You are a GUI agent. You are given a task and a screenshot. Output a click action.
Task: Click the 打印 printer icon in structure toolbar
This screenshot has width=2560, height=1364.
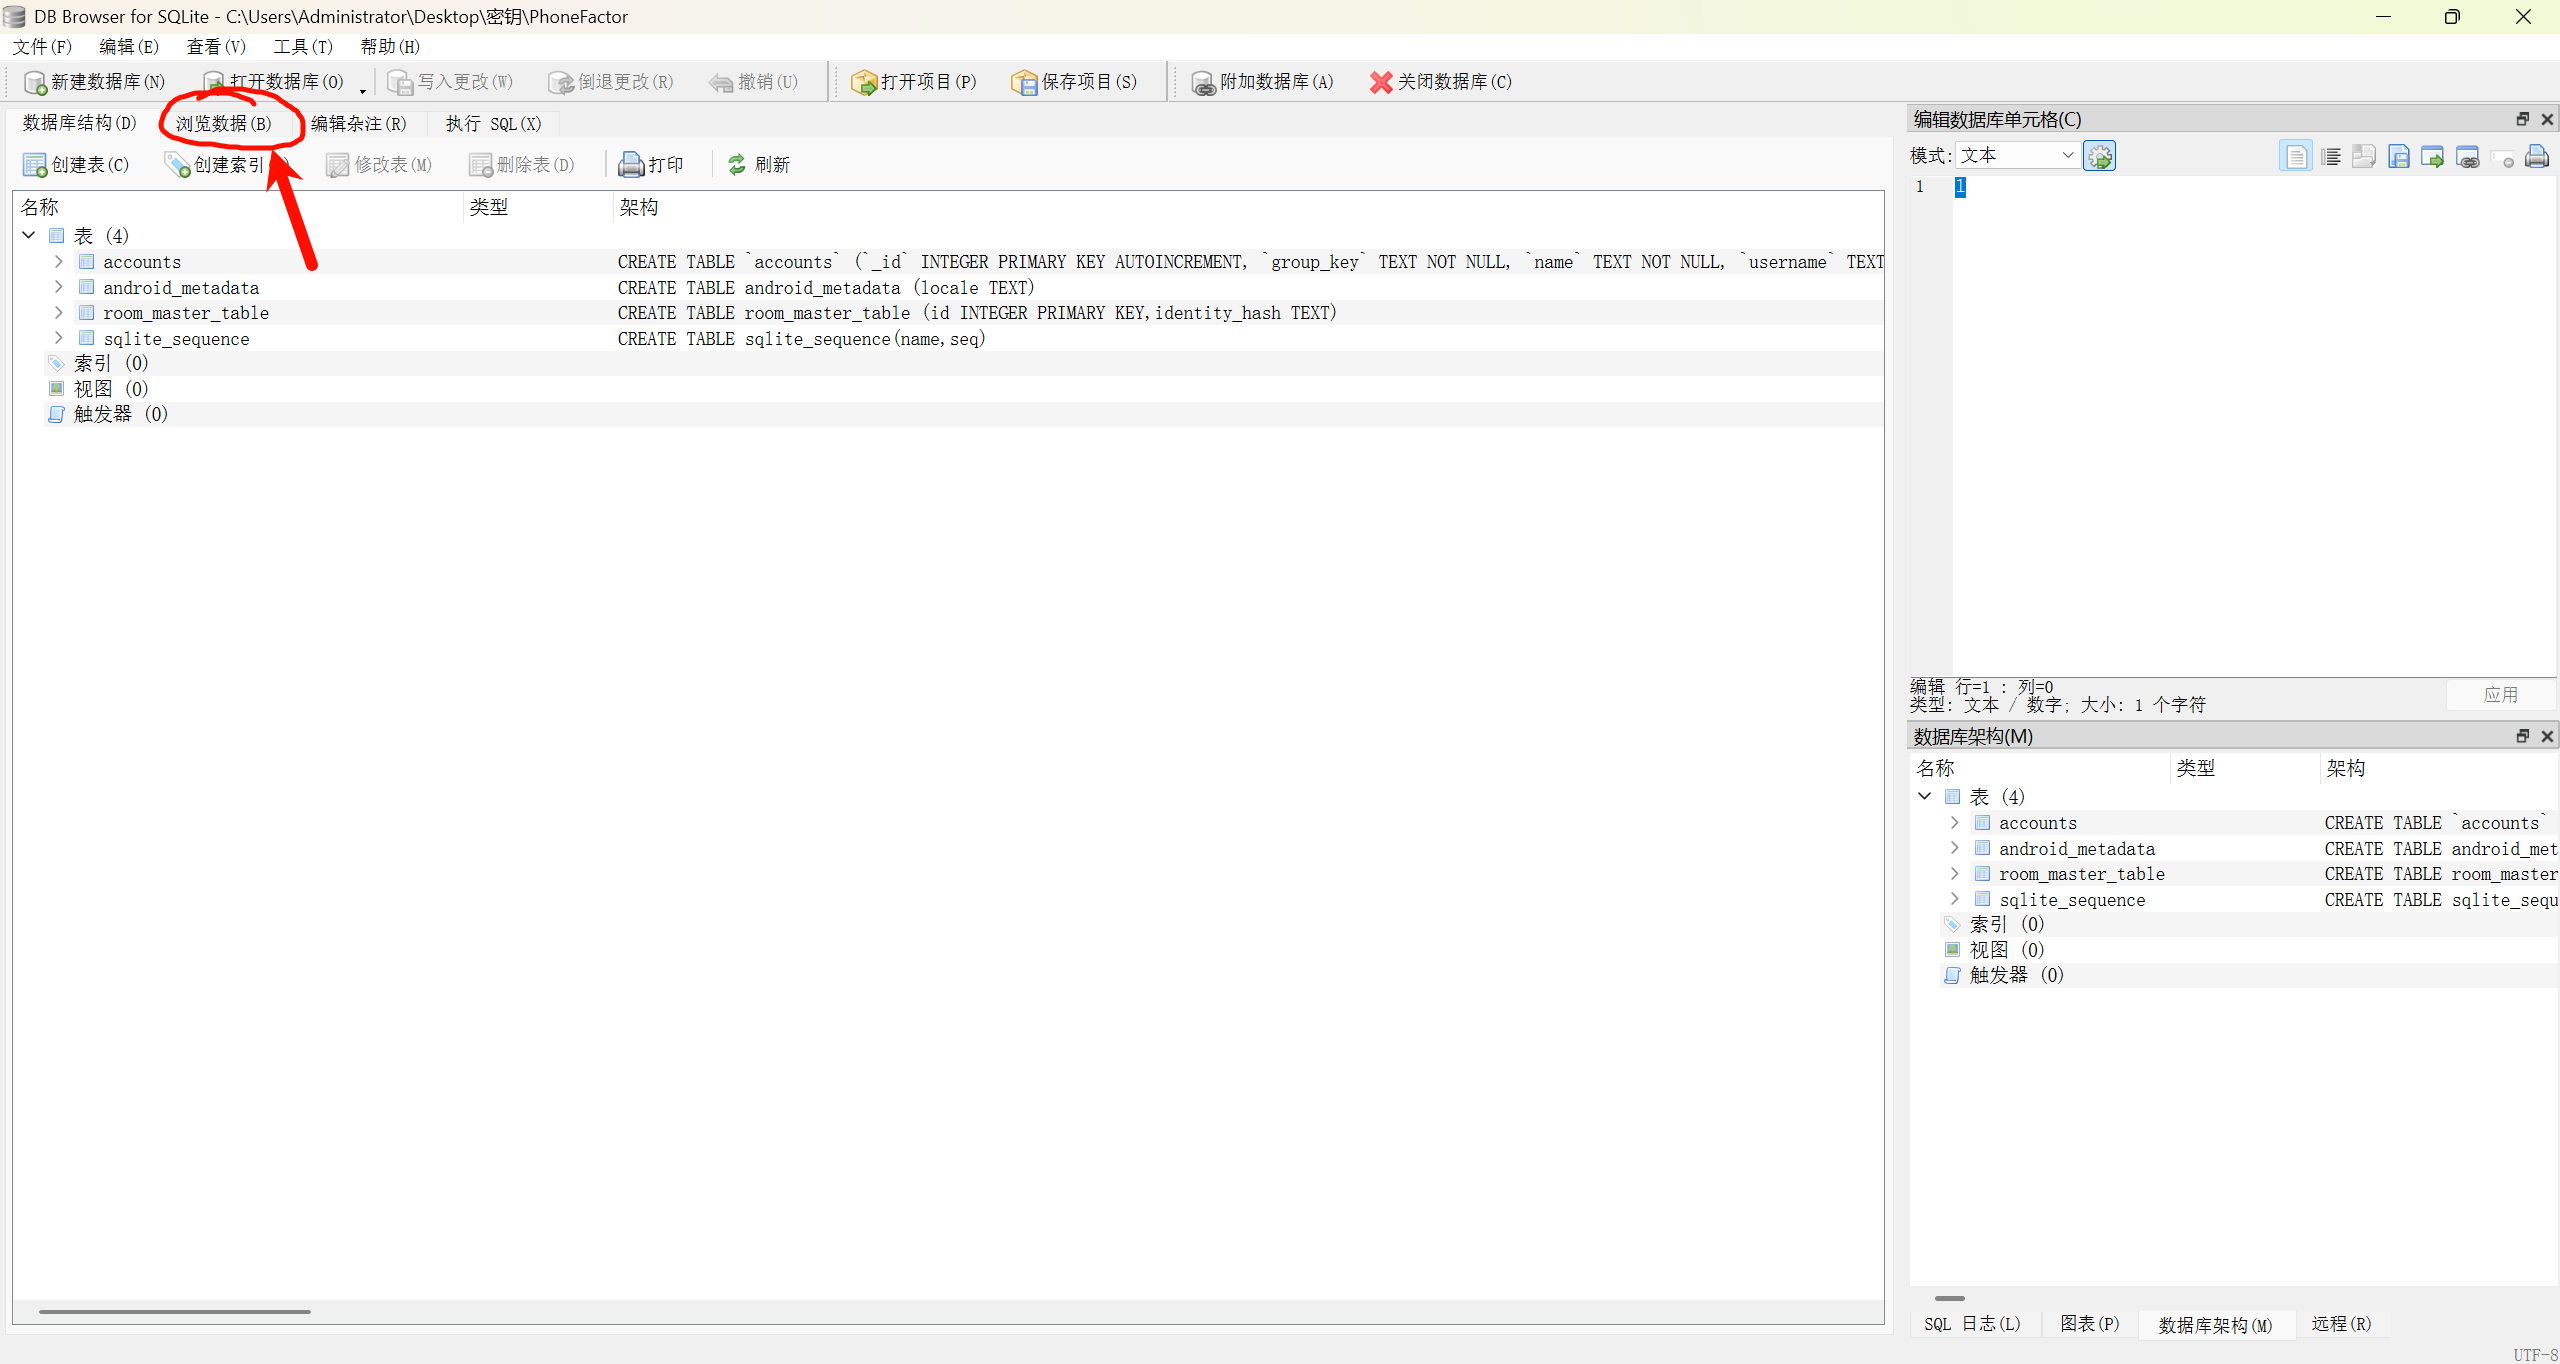[x=630, y=165]
